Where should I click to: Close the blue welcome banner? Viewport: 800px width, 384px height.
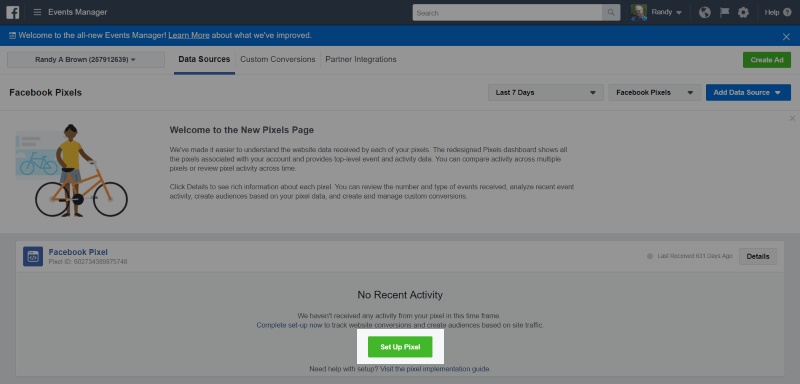786,36
